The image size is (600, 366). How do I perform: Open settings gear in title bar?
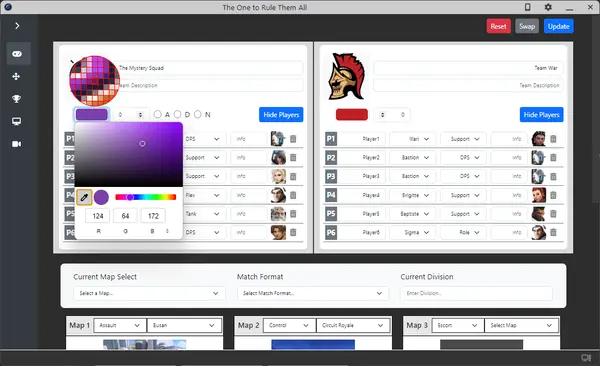[x=548, y=7]
